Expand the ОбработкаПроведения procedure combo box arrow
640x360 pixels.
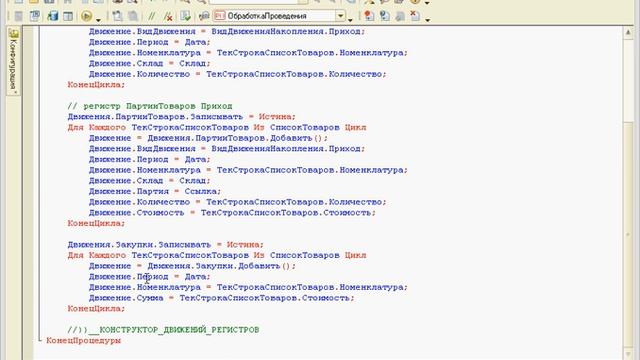point(340,16)
